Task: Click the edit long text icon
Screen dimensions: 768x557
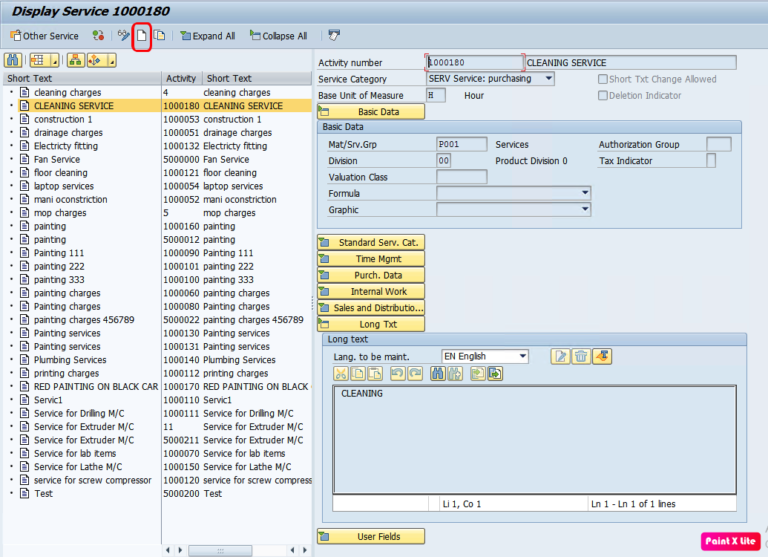Action: 560,356
